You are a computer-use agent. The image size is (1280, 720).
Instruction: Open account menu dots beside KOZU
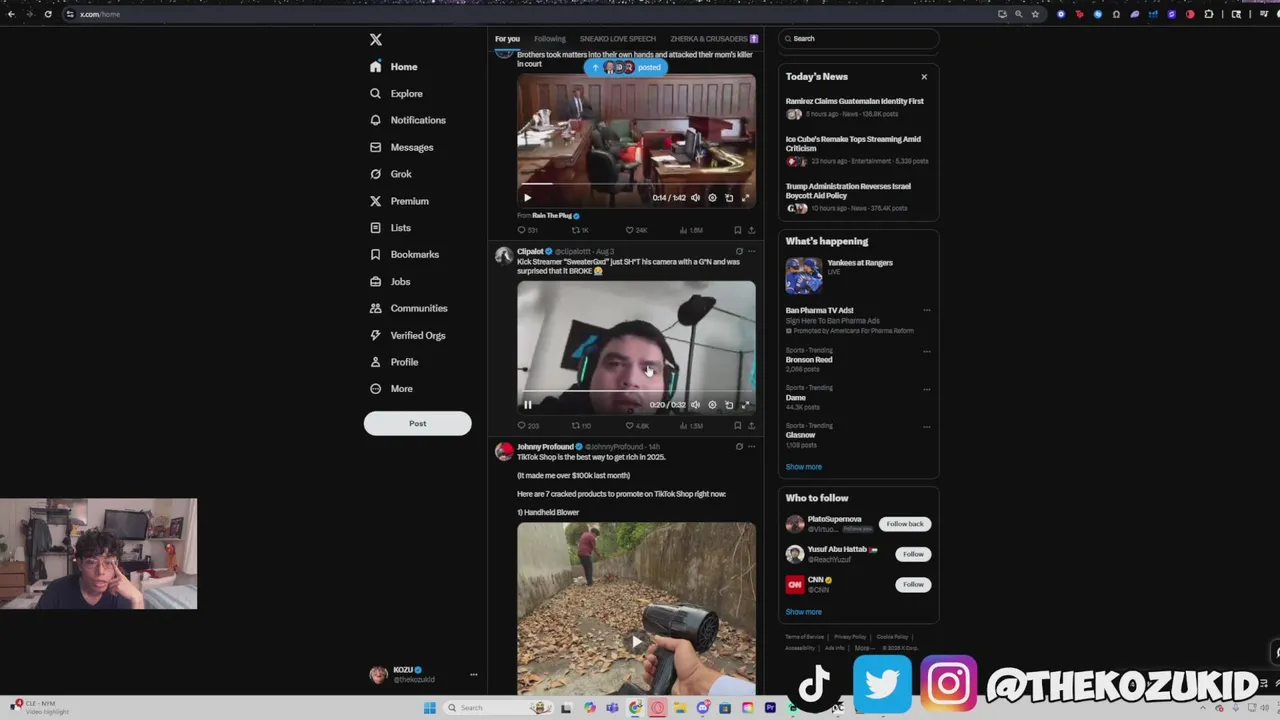point(474,675)
